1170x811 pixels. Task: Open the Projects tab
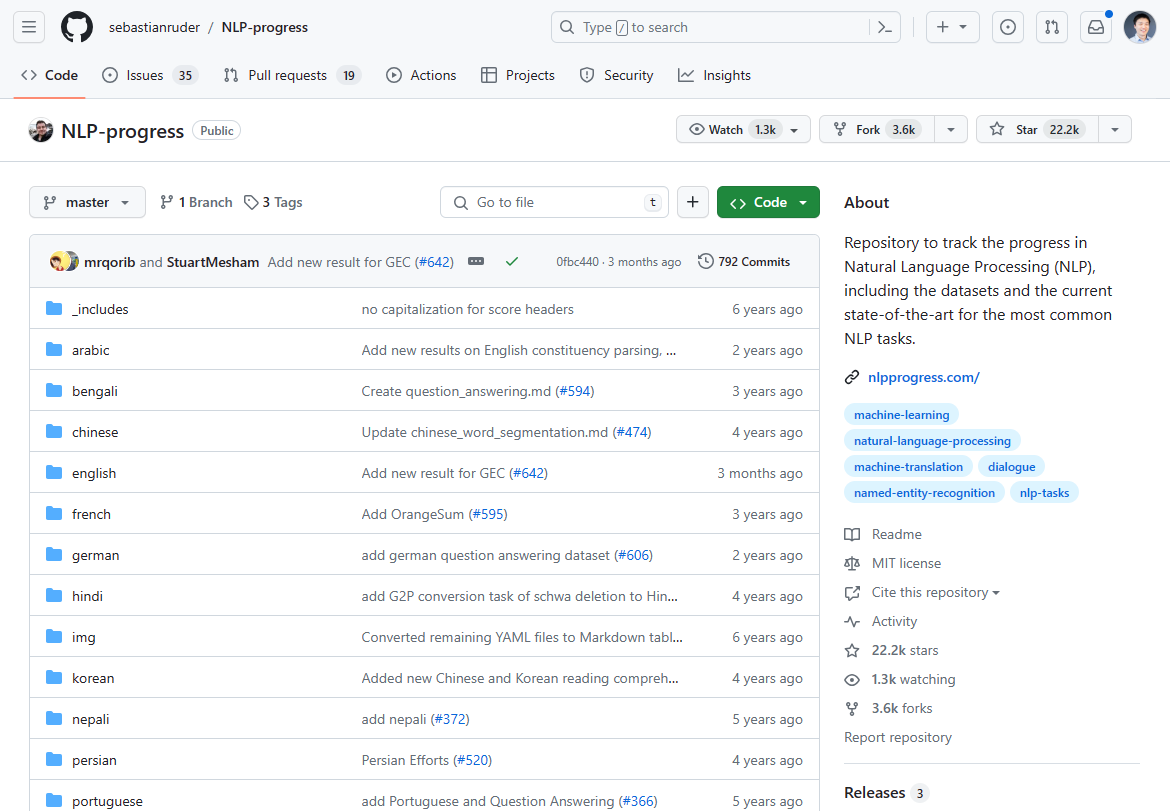tap(519, 75)
